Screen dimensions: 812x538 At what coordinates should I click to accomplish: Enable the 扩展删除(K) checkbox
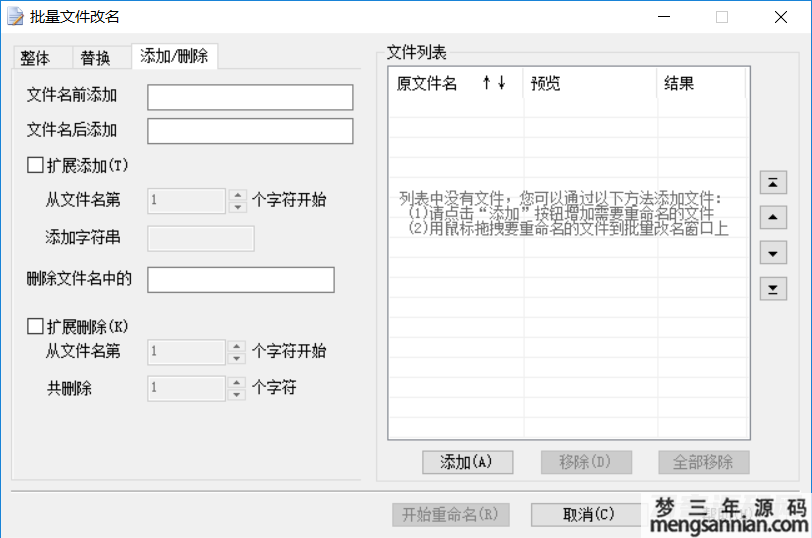(x=35, y=326)
